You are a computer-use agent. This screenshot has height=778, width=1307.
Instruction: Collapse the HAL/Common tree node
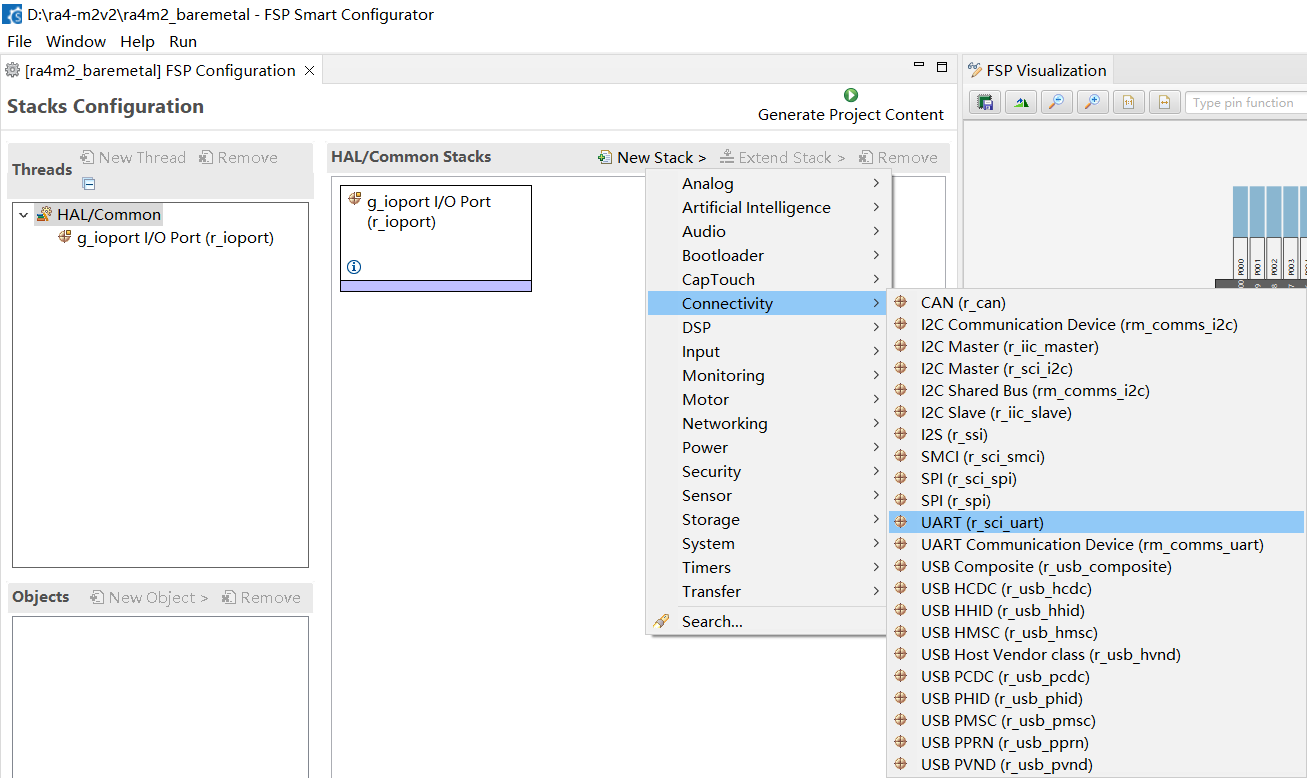pyautogui.click(x=23, y=214)
